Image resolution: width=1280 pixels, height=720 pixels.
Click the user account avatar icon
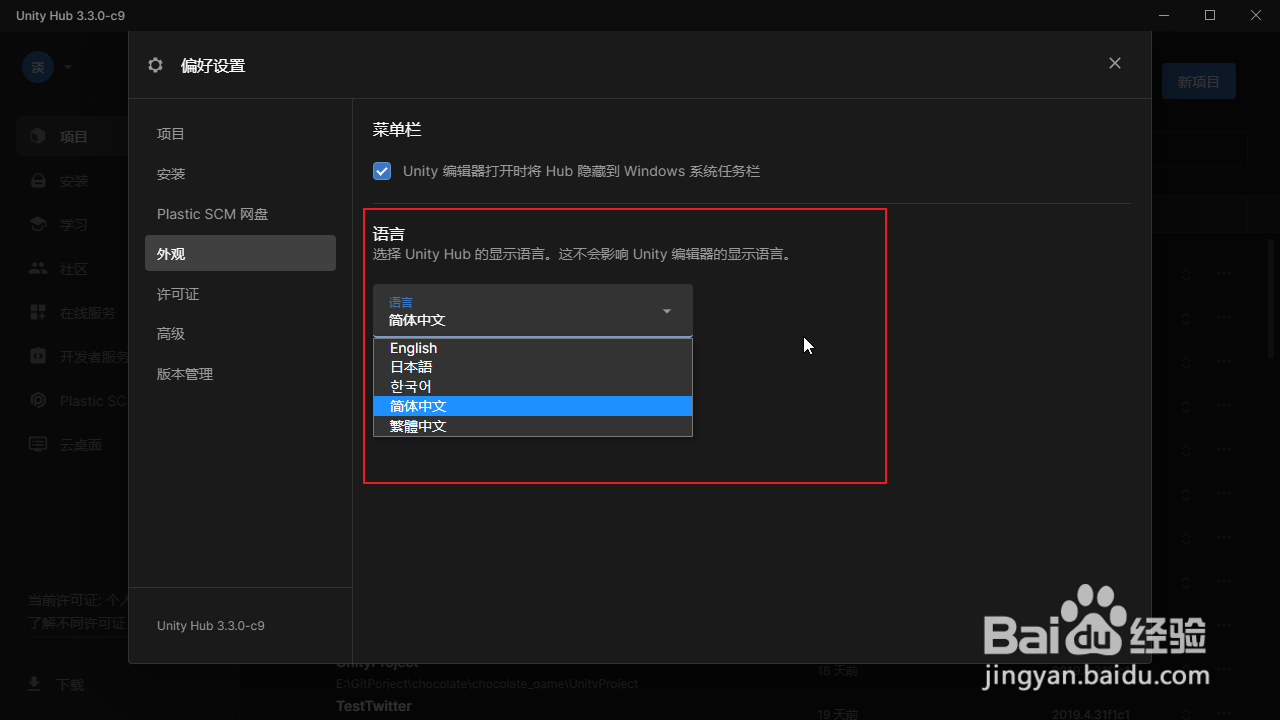coord(38,67)
